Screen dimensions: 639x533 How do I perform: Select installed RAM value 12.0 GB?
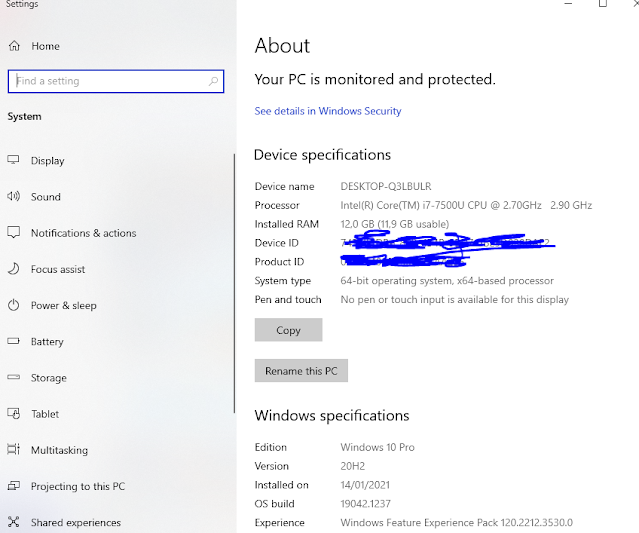[x=394, y=224]
